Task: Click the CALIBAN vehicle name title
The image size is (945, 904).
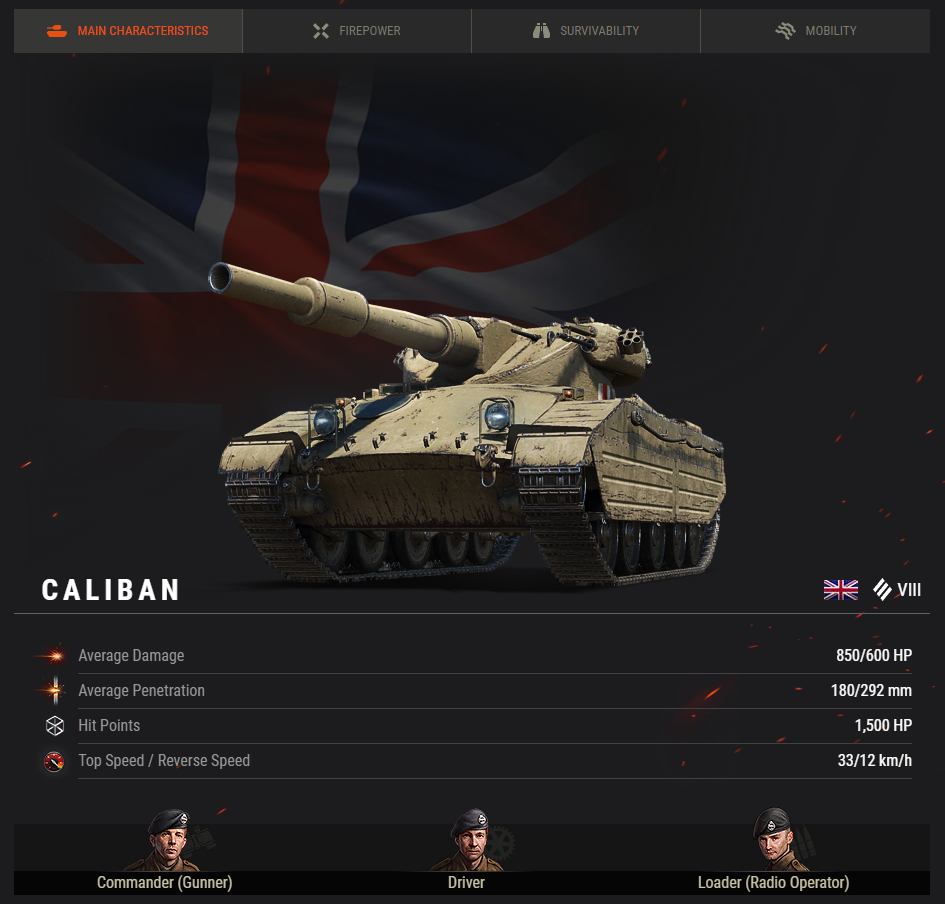Action: click(111, 590)
